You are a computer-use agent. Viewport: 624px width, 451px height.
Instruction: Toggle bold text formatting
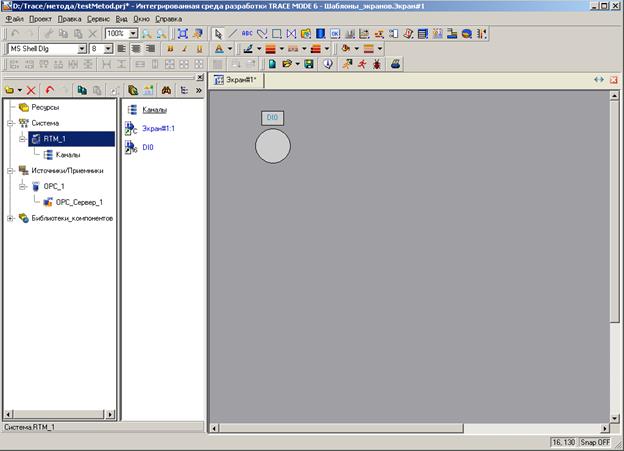169,48
